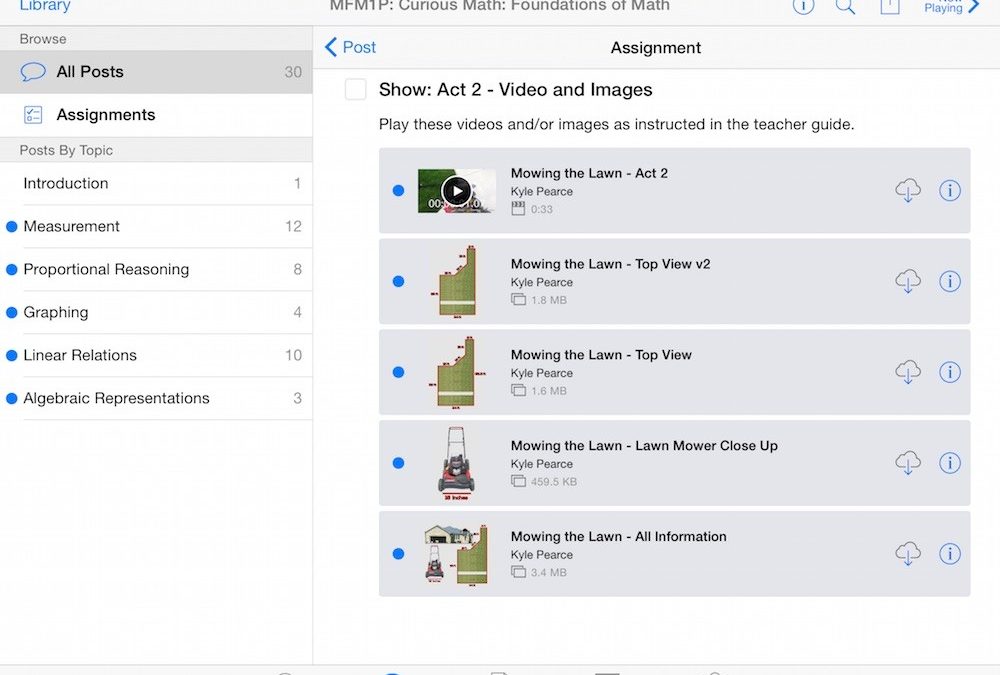Screen dimensions: 1000x675
Task: Open info for Top View v2
Action: click(x=949, y=281)
